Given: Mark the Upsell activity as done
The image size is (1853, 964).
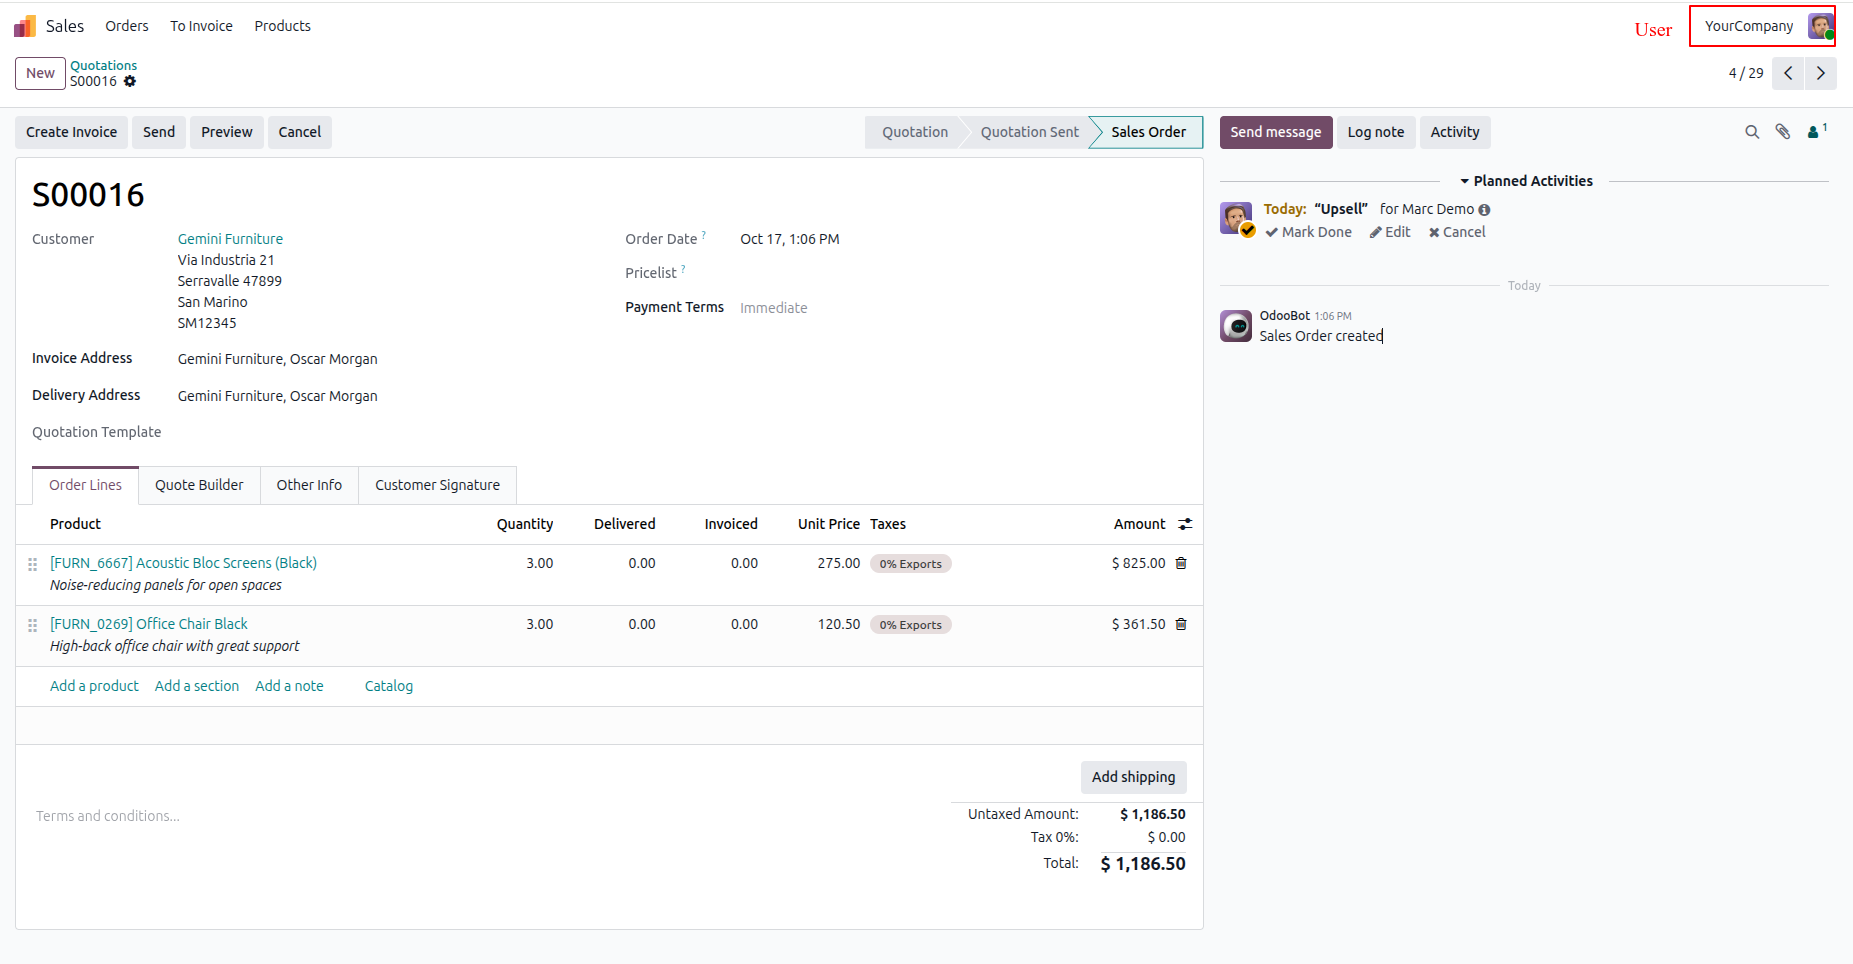Looking at the screenshot, I should click(1309, 232).
